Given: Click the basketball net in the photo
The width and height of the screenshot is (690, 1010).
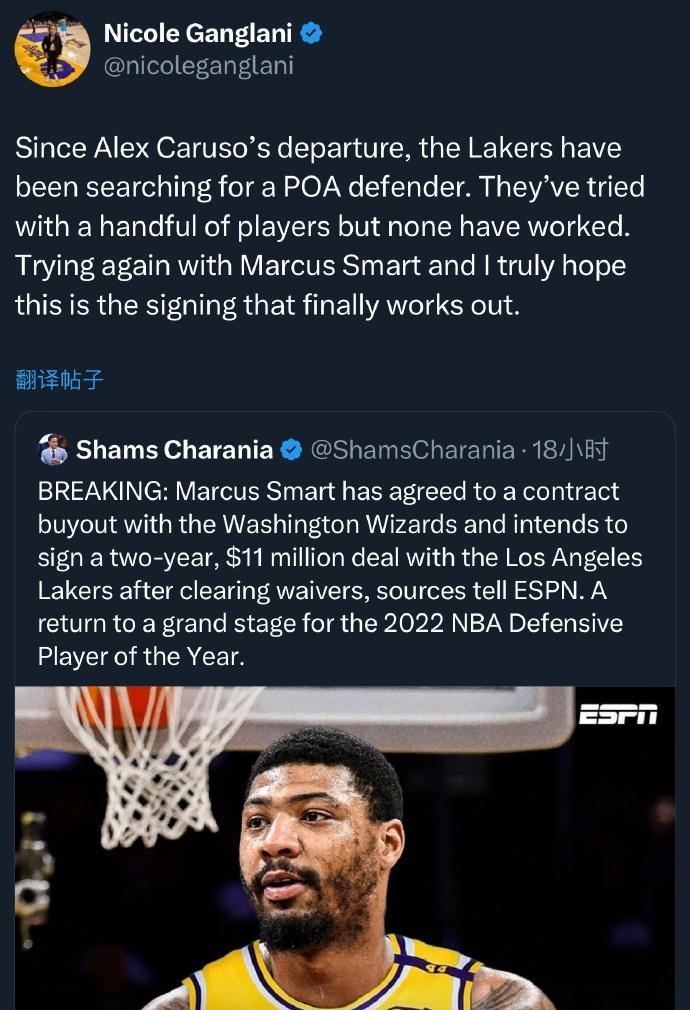Looking at the screenshot, I should 150,760.
